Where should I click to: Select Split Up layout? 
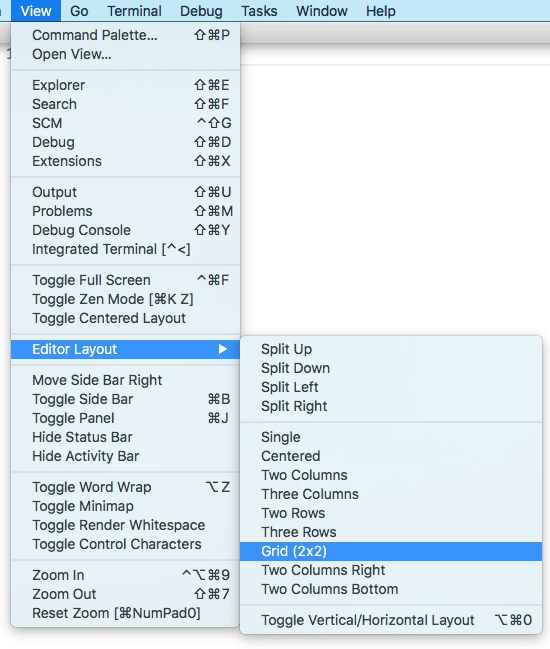pos(391,349)
